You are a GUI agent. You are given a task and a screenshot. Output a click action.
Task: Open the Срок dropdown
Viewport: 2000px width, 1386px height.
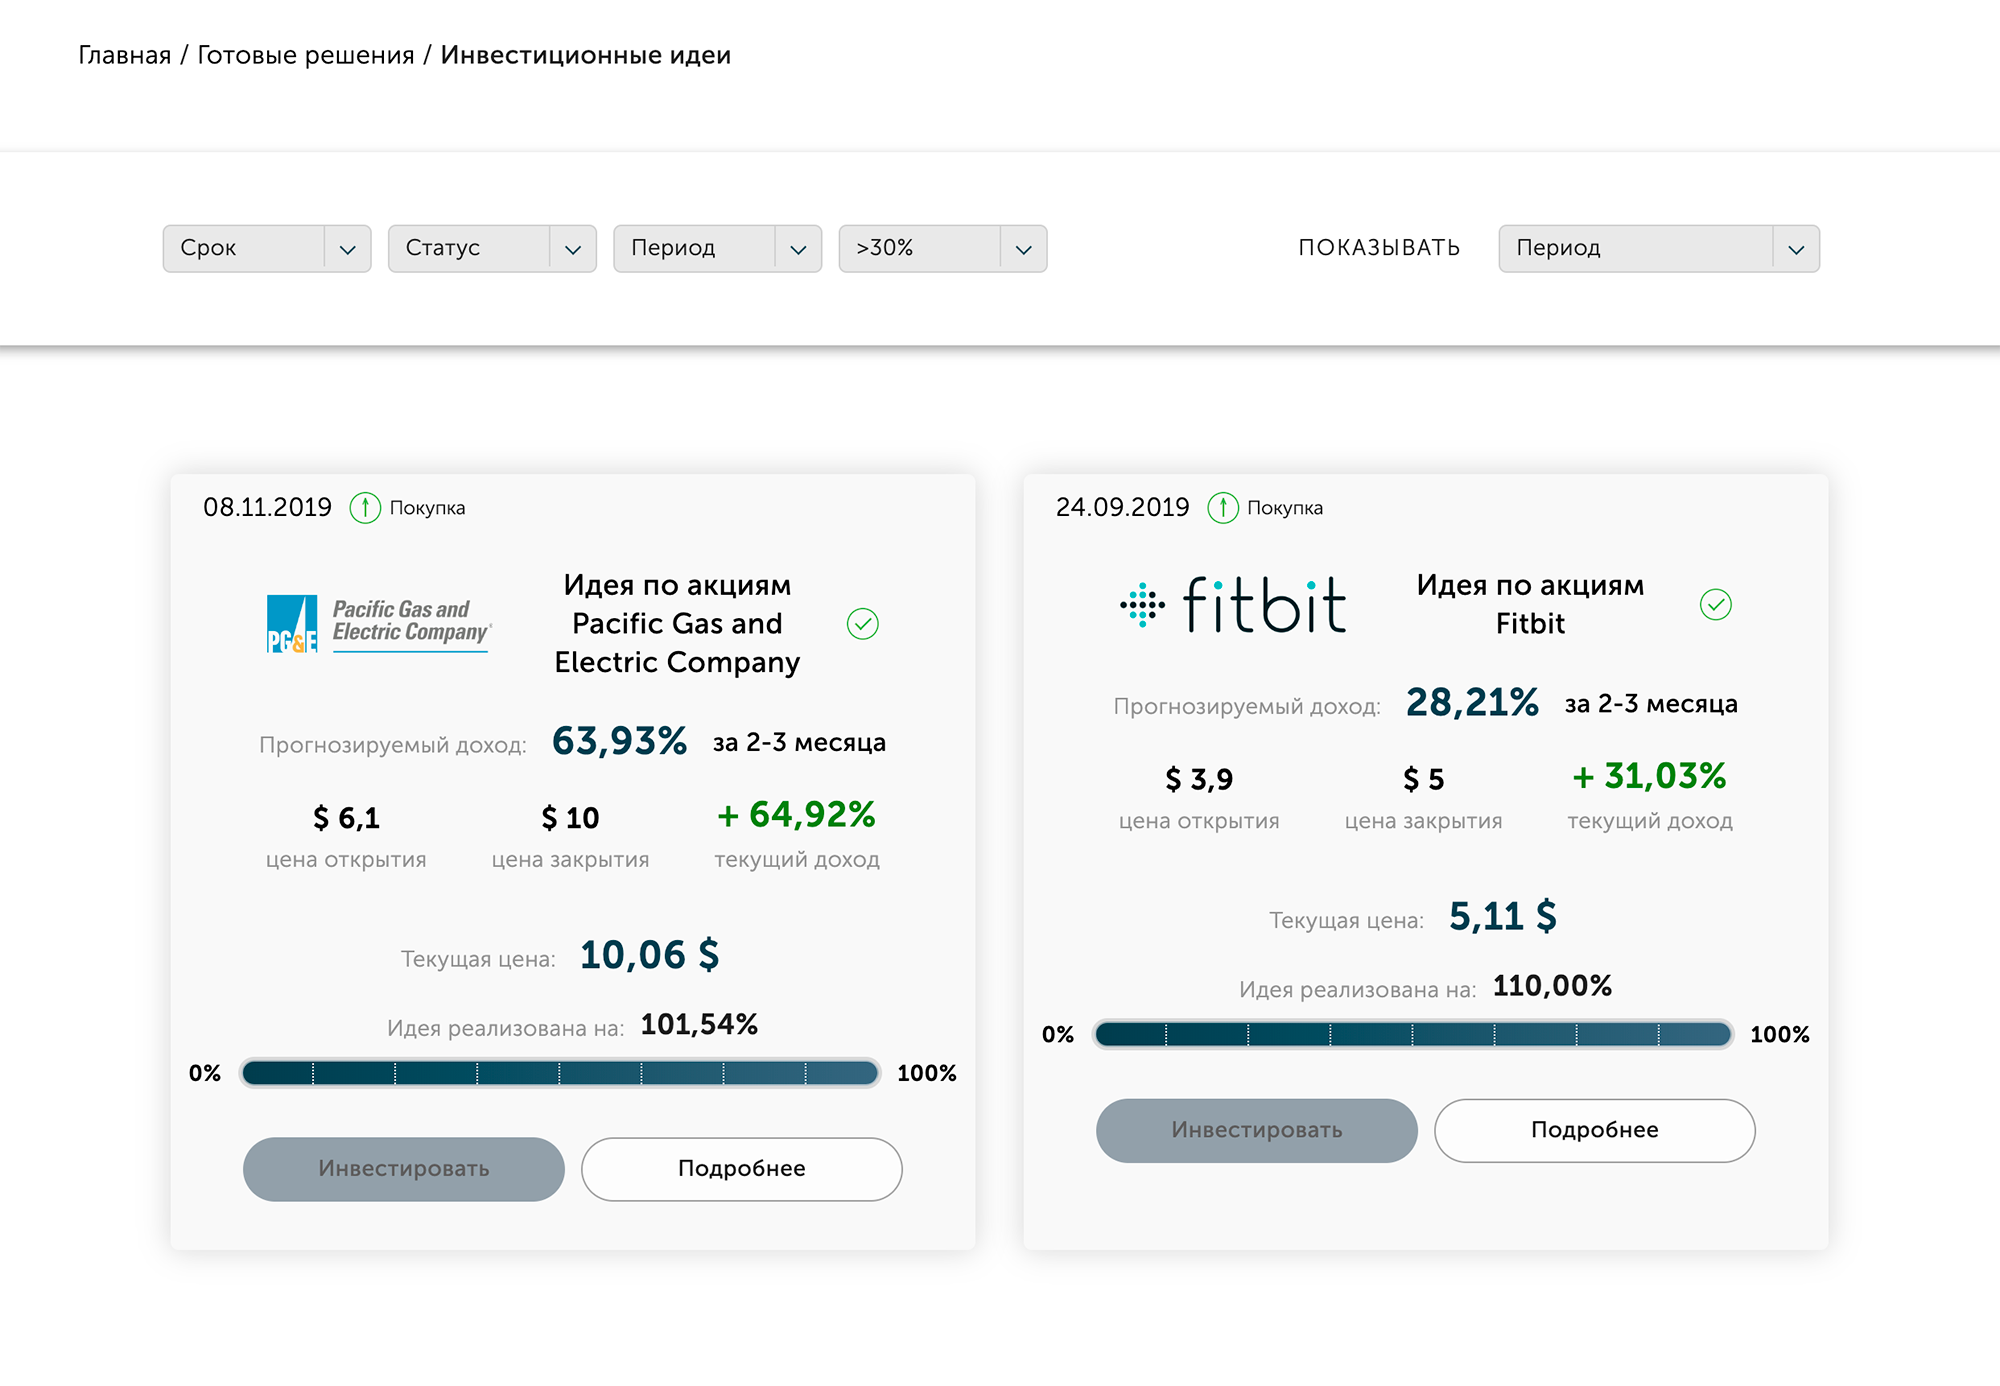pos(267,248)
